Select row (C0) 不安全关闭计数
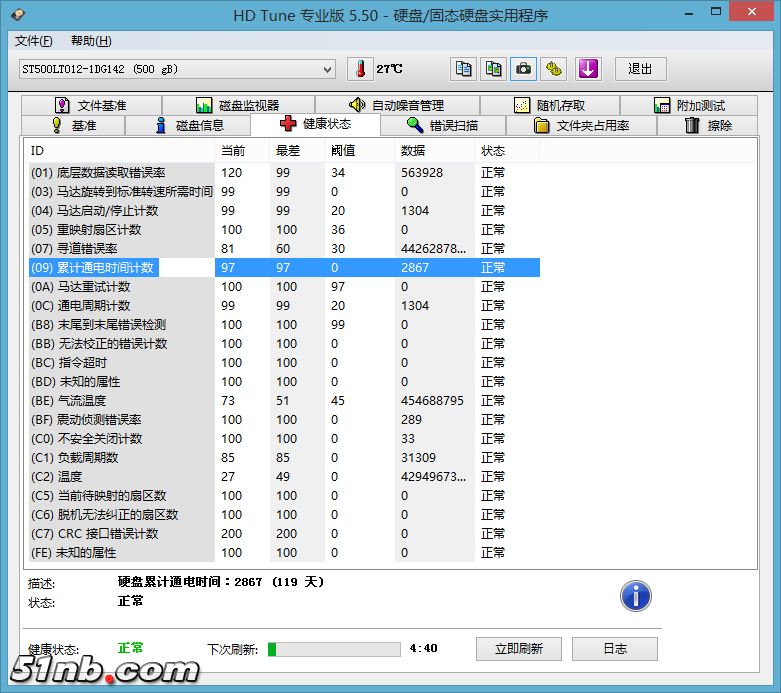Viewport: 781px width, 693px height. [284, 438]
